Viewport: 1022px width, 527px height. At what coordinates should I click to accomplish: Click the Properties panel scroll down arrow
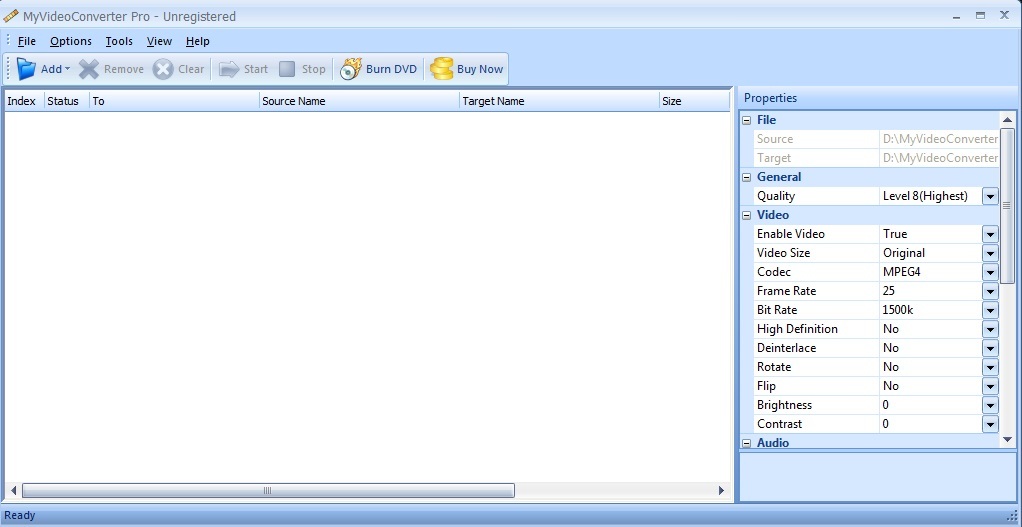(x=1007, y=440)
